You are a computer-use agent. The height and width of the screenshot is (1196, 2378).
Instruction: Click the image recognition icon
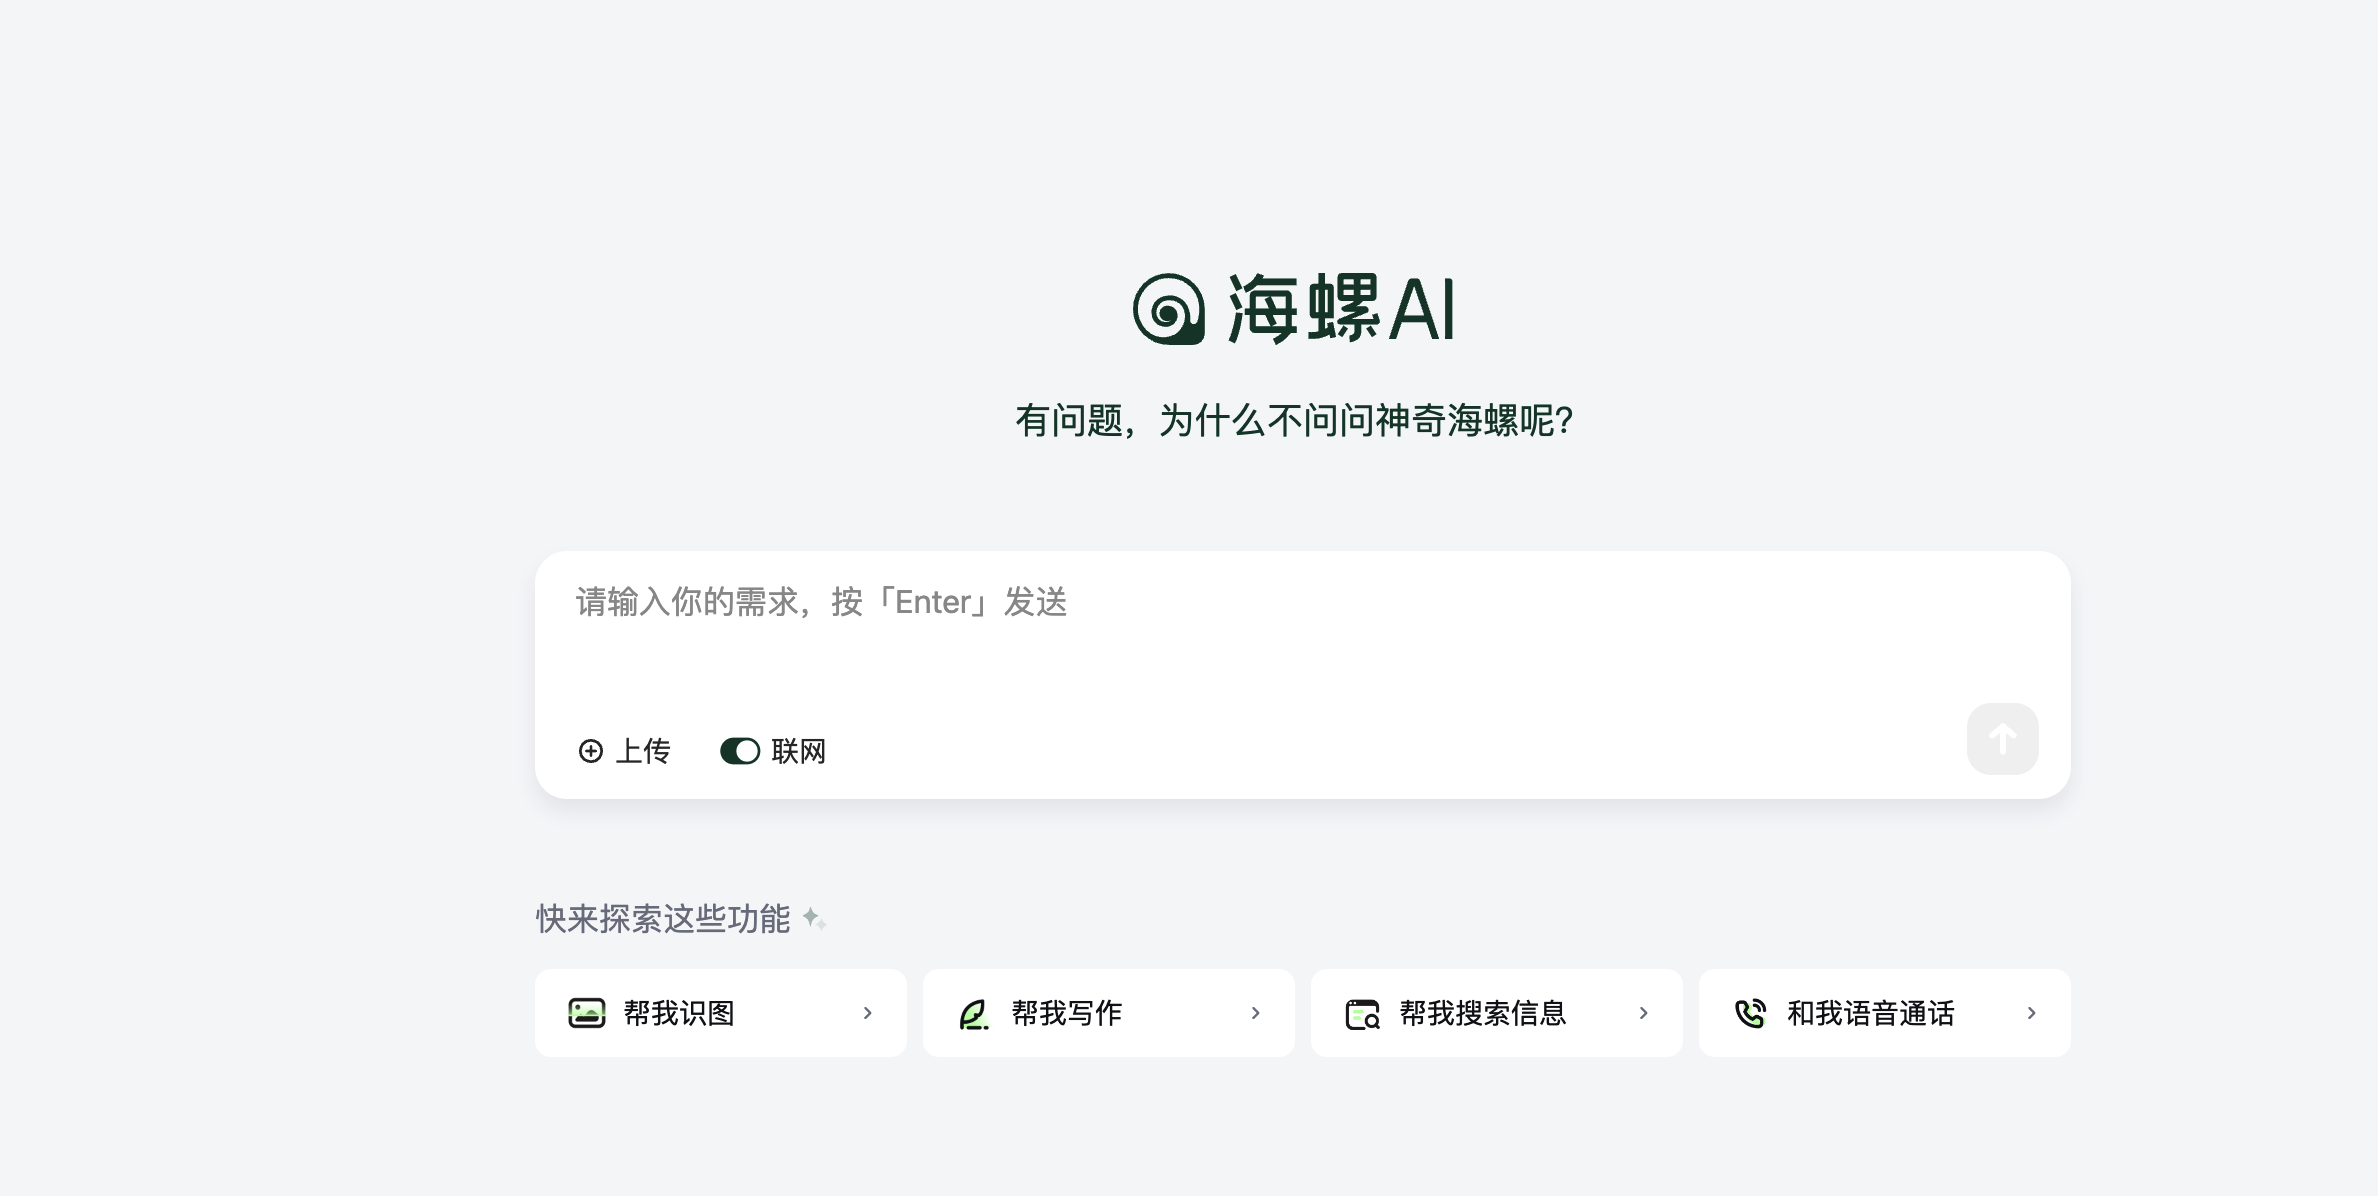pyautogui.click(x=587, y=1013)
